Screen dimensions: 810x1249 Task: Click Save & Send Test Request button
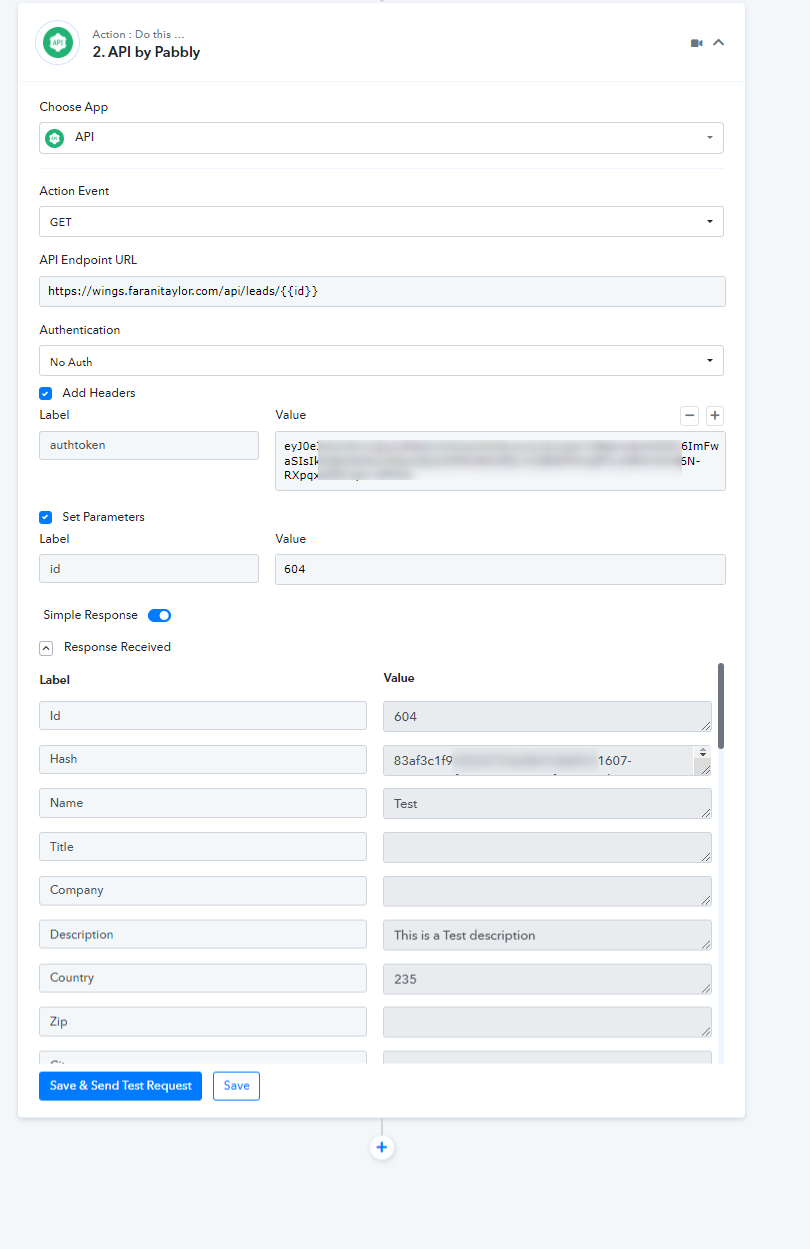click(120, 1086)
